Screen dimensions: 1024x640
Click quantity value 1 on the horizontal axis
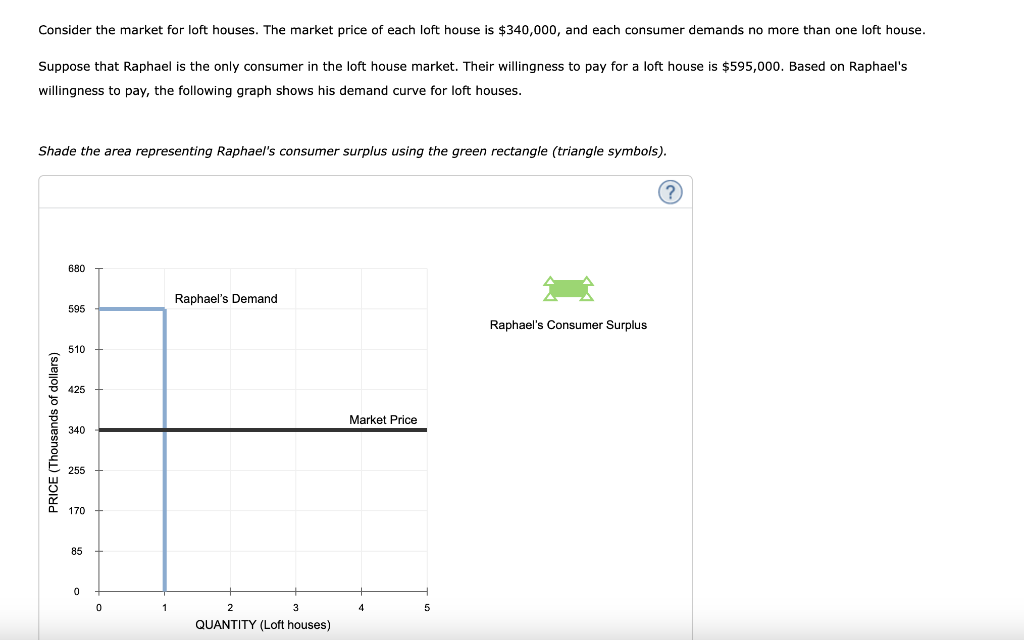click(163, 607)
